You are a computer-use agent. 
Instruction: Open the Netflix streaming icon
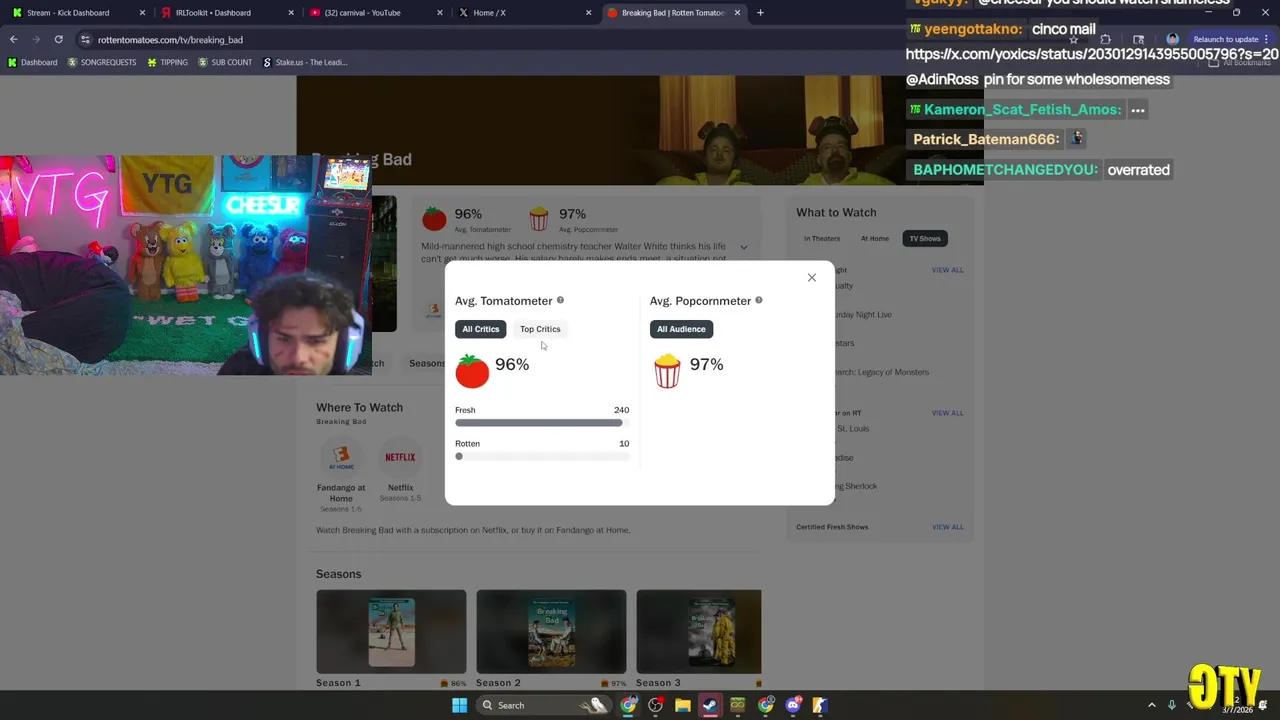[400, 457]
